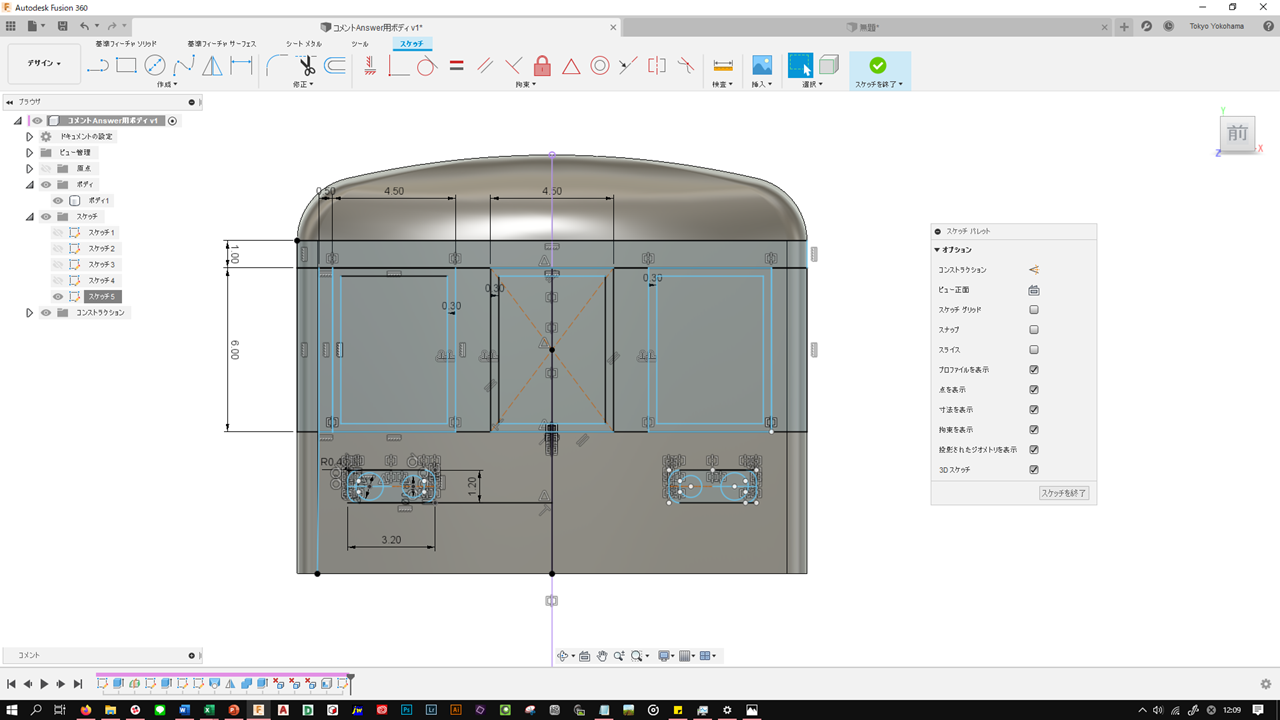Uncheck the 寸法を表示 checkbox
The width and height of the screenshot is (1280, 720).
(1034, 410)
